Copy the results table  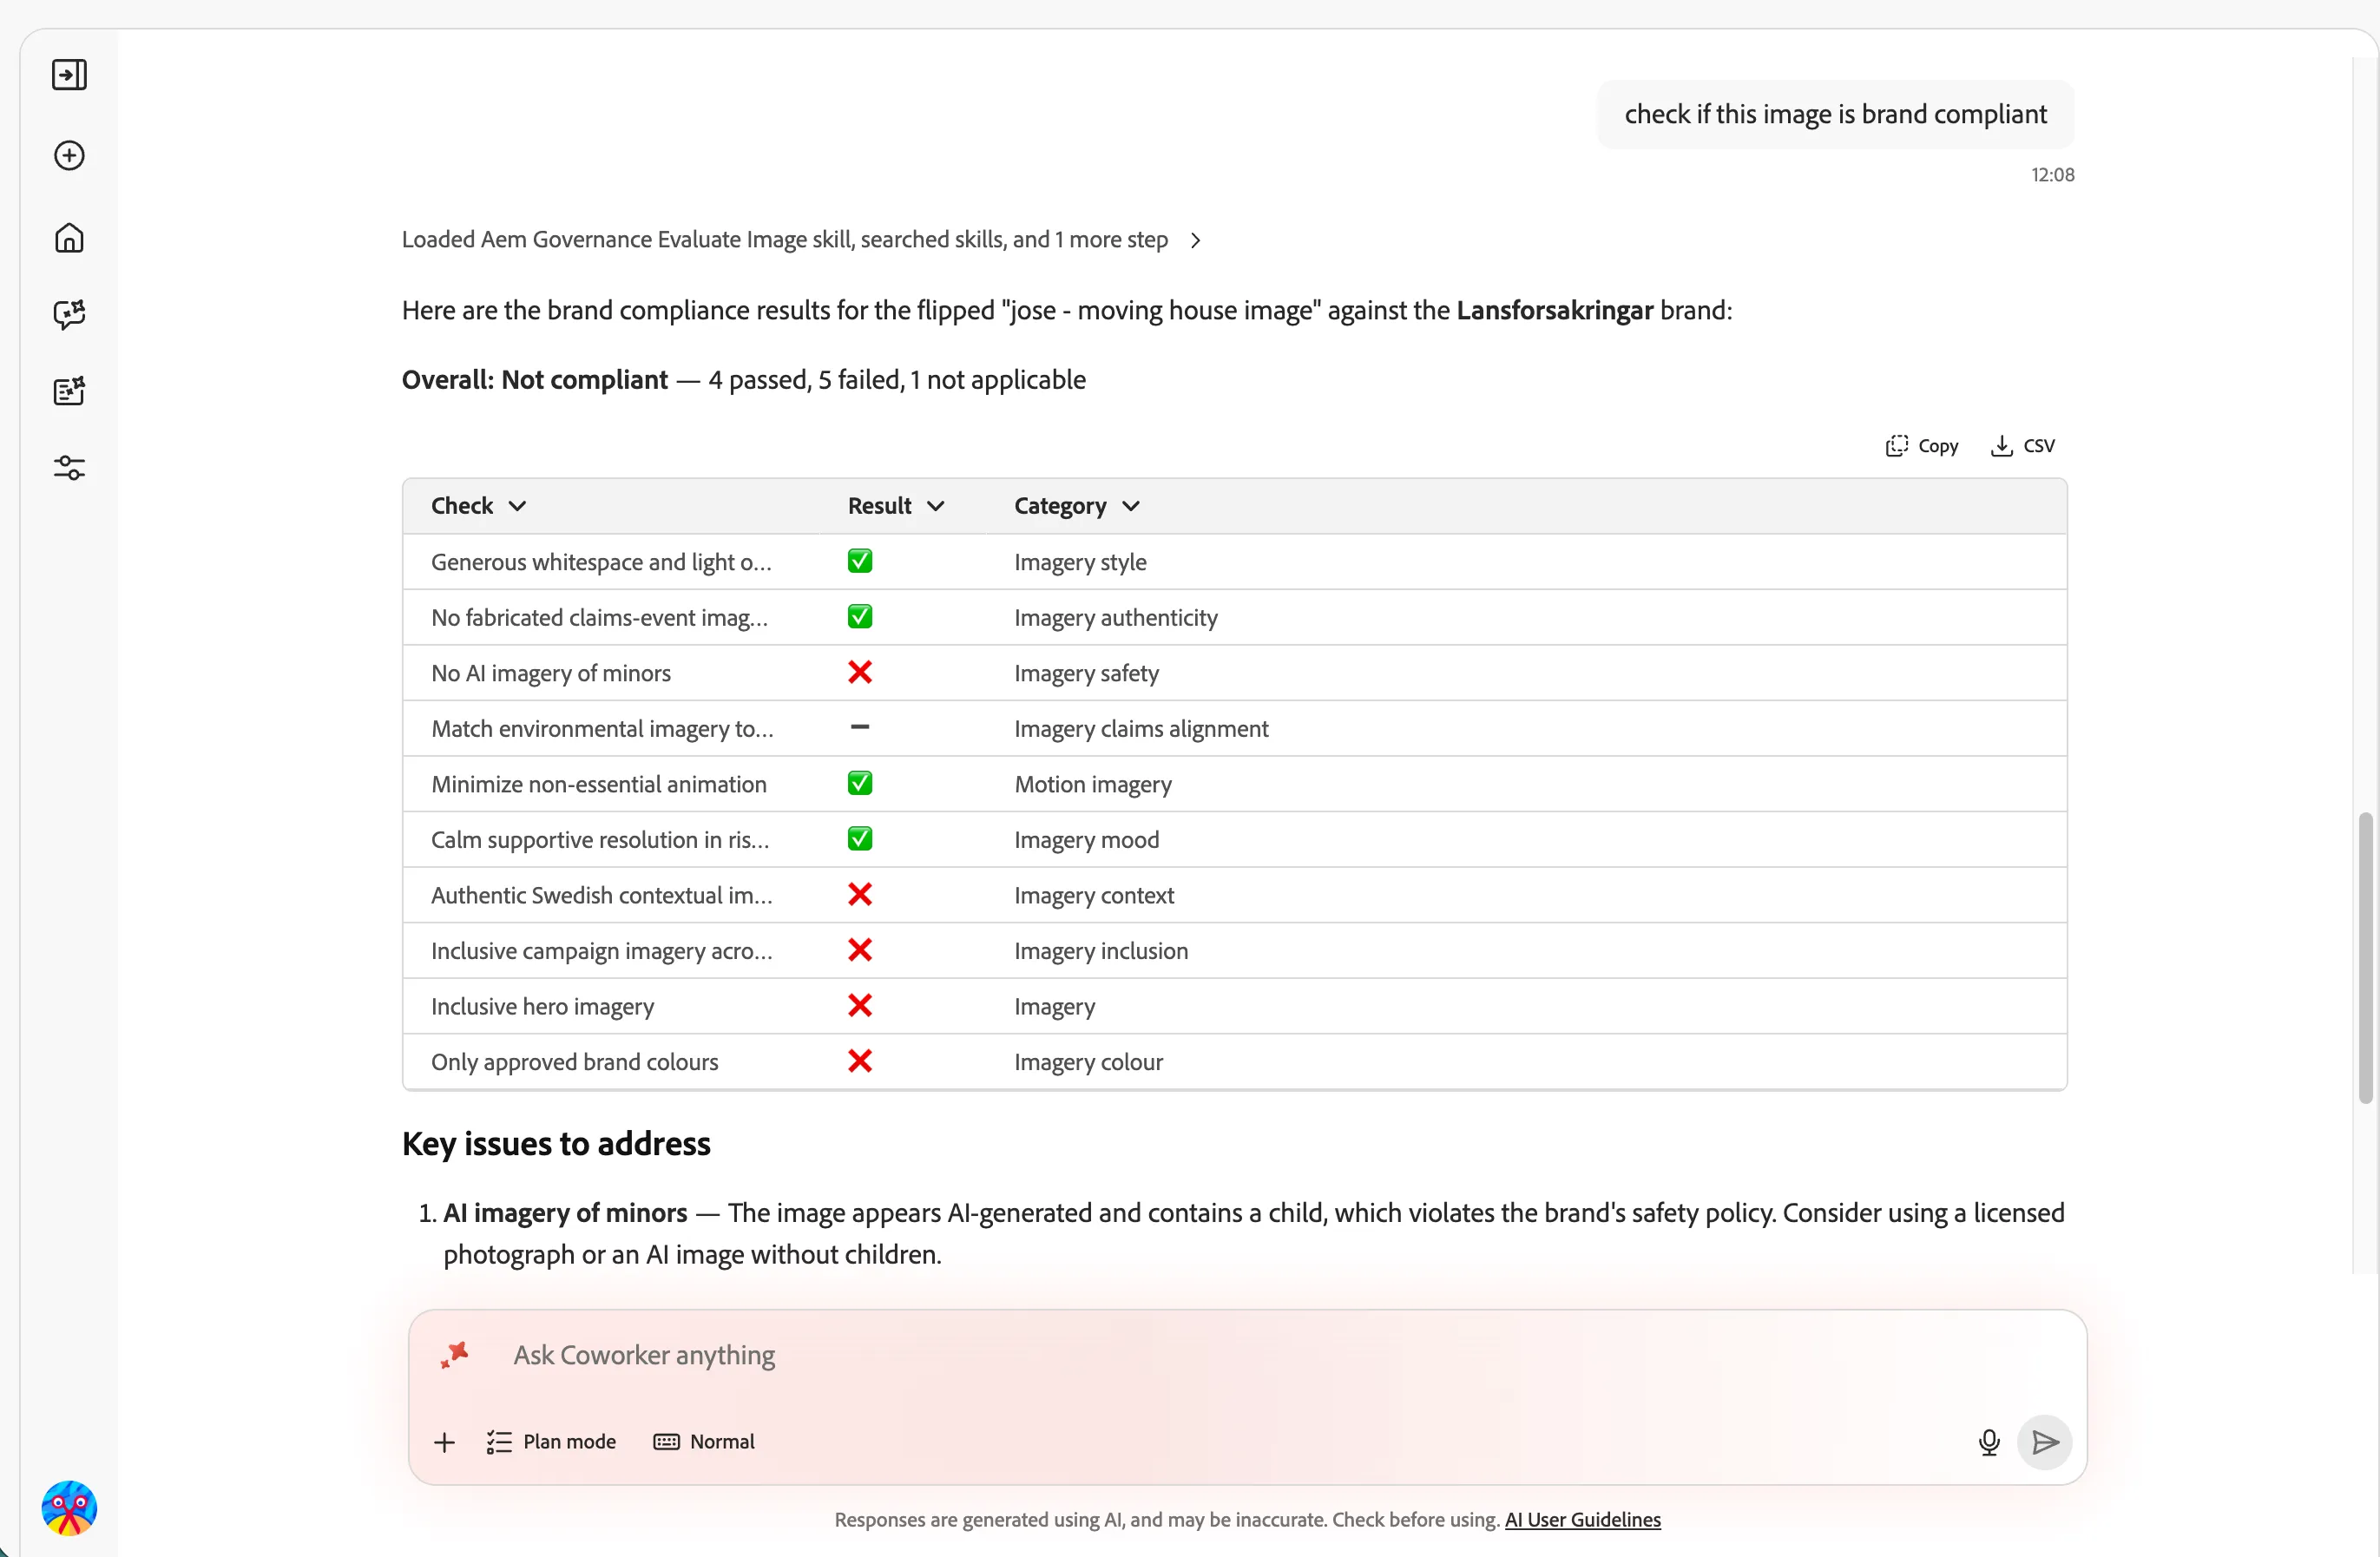pos(1922,446)
